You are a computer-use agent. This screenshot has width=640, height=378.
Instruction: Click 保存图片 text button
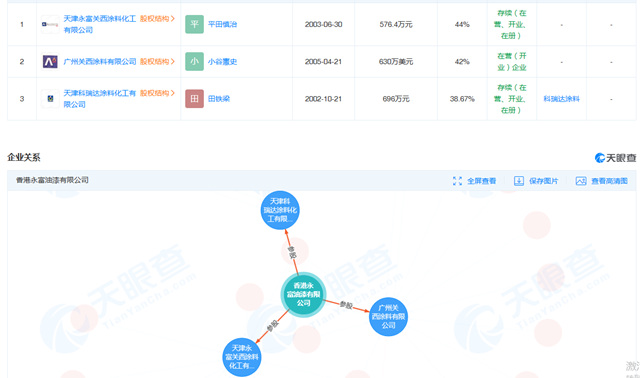pos(543,181)
